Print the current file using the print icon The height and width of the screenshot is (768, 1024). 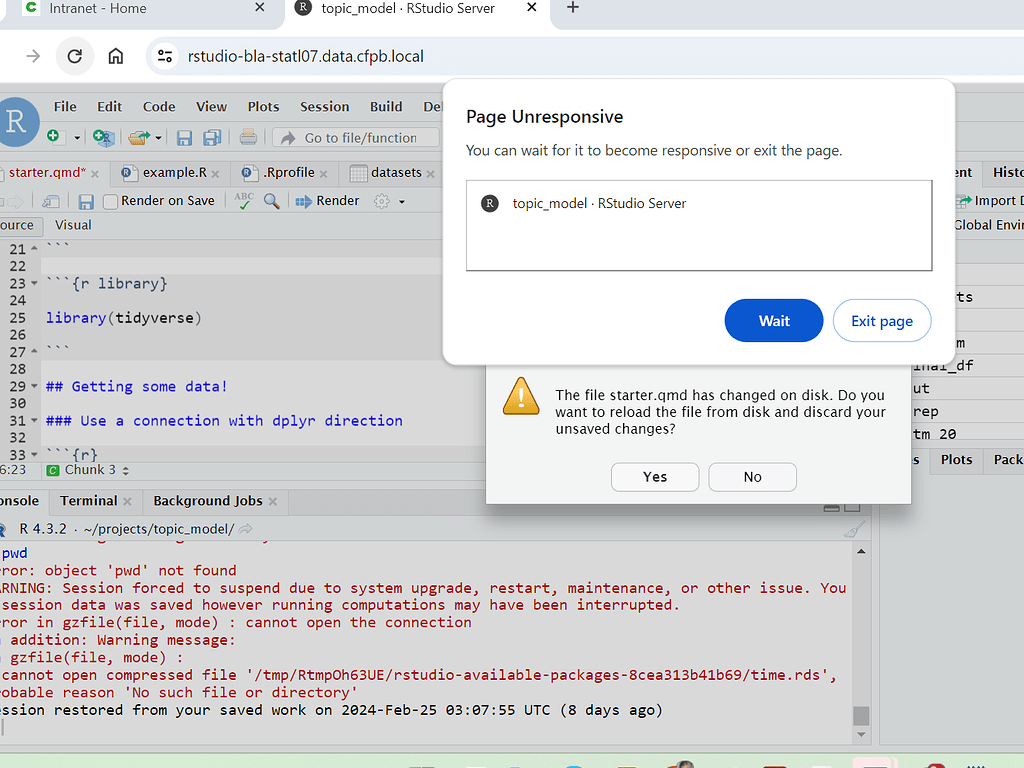248,137
